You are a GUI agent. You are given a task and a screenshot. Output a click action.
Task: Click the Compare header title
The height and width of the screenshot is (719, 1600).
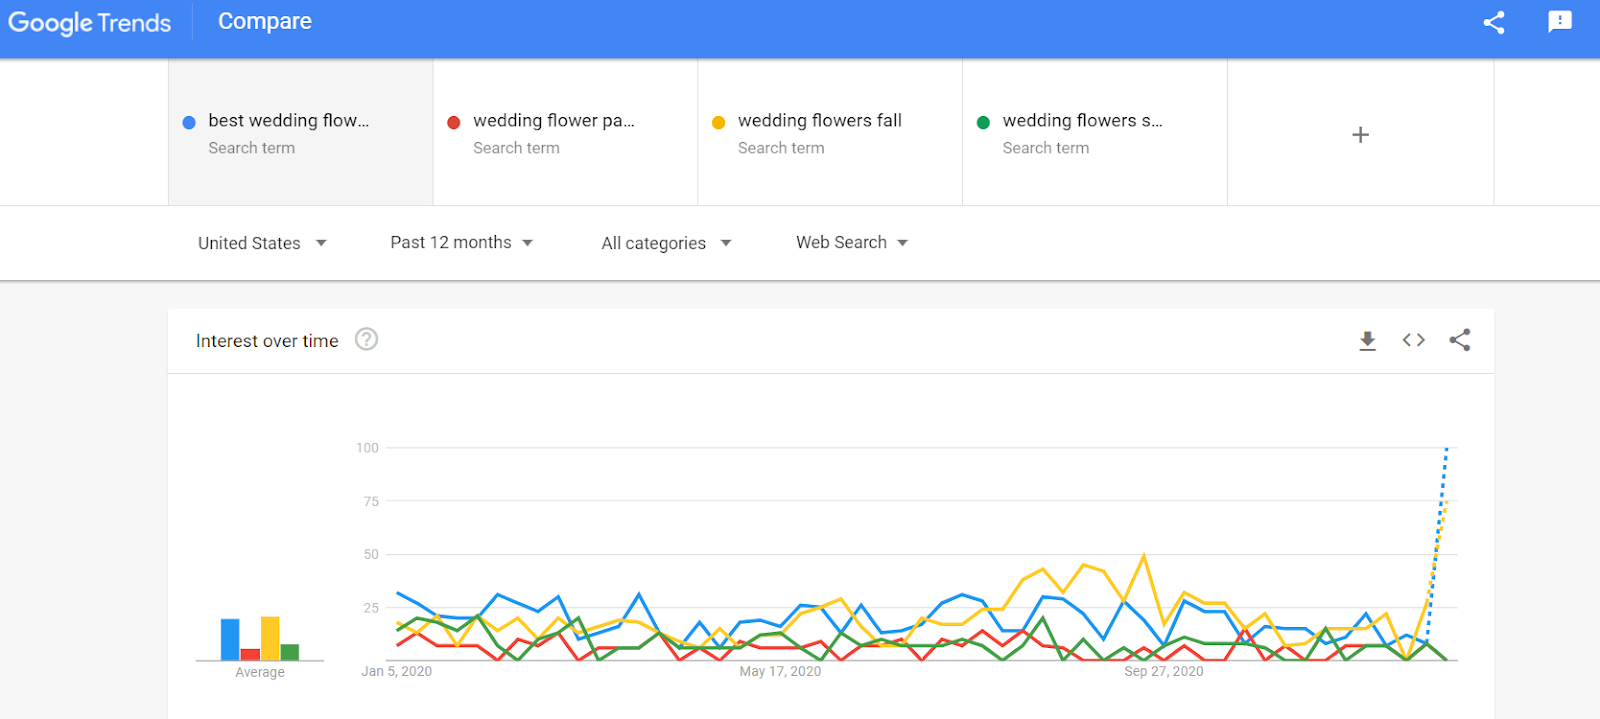tap(265, 22)
